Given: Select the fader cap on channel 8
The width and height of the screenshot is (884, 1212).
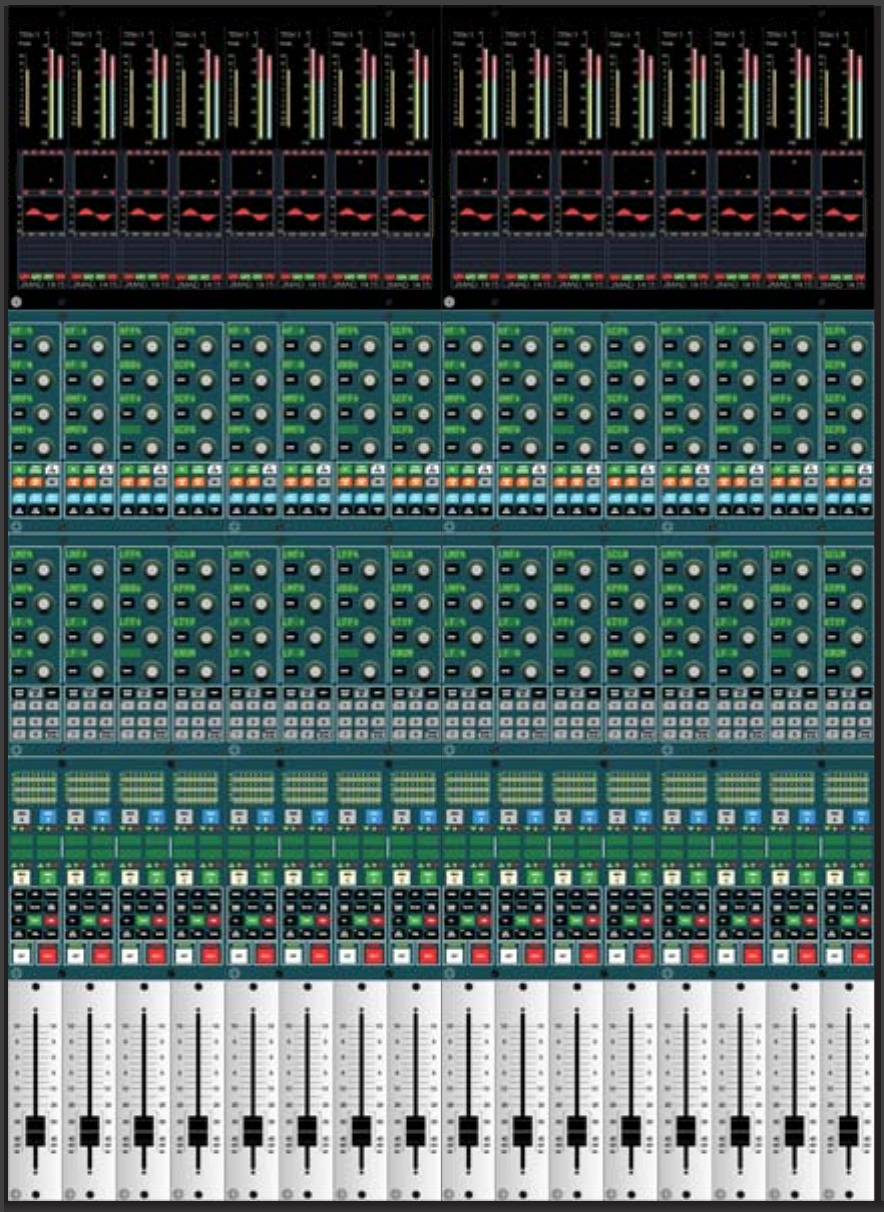Looking at the screenshot, I should click(415, 1130).
